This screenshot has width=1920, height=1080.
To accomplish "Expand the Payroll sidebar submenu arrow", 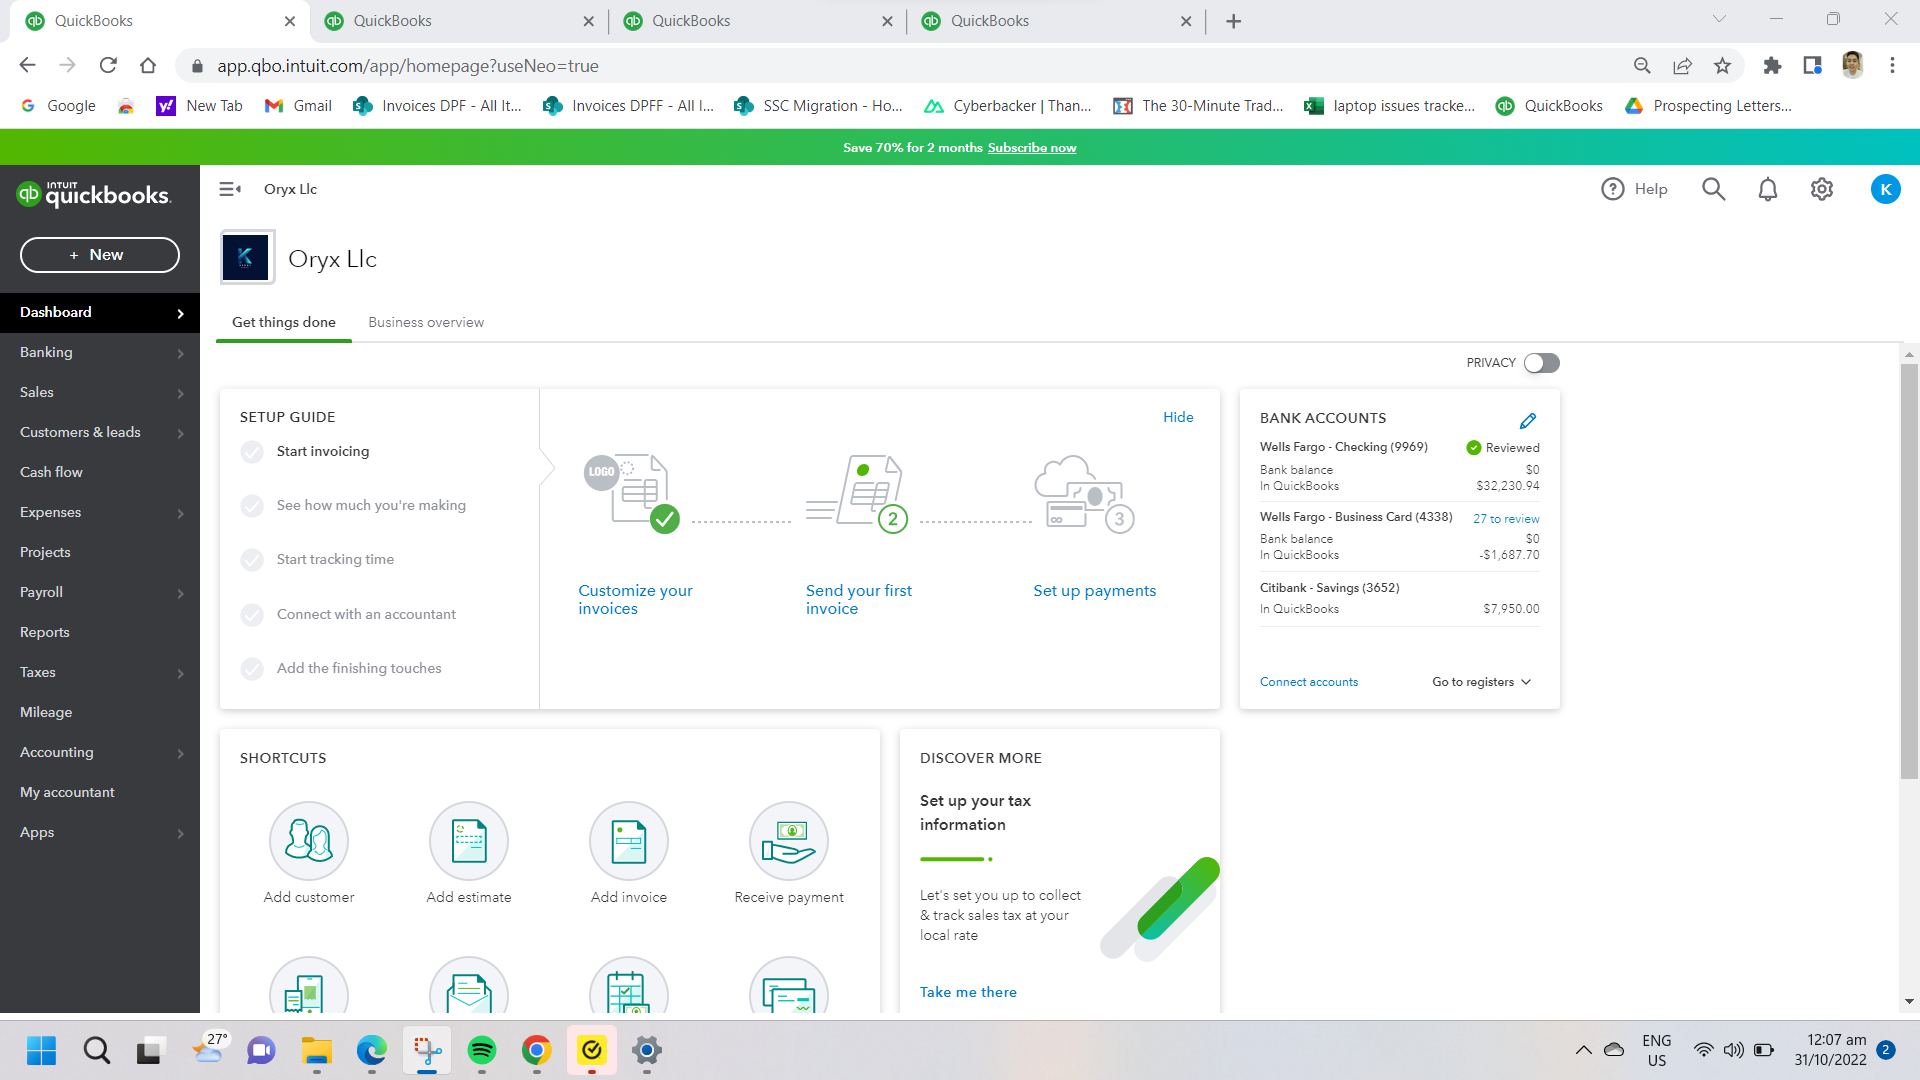I will [180, 593].
